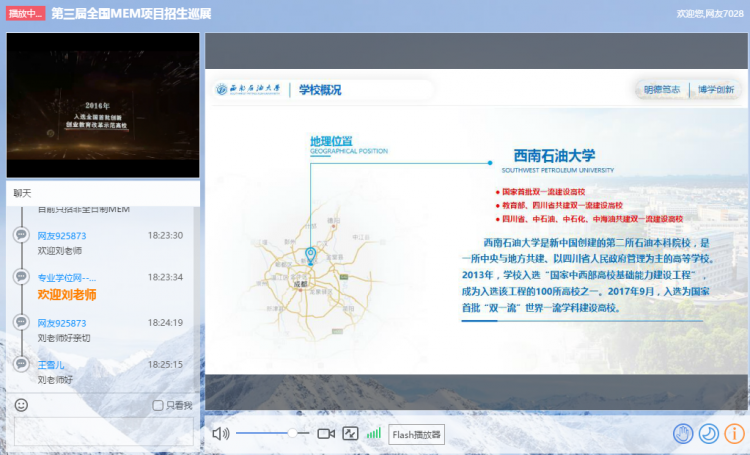
Task: Mute the speaker volume icon
Action: tap(221, 434)
